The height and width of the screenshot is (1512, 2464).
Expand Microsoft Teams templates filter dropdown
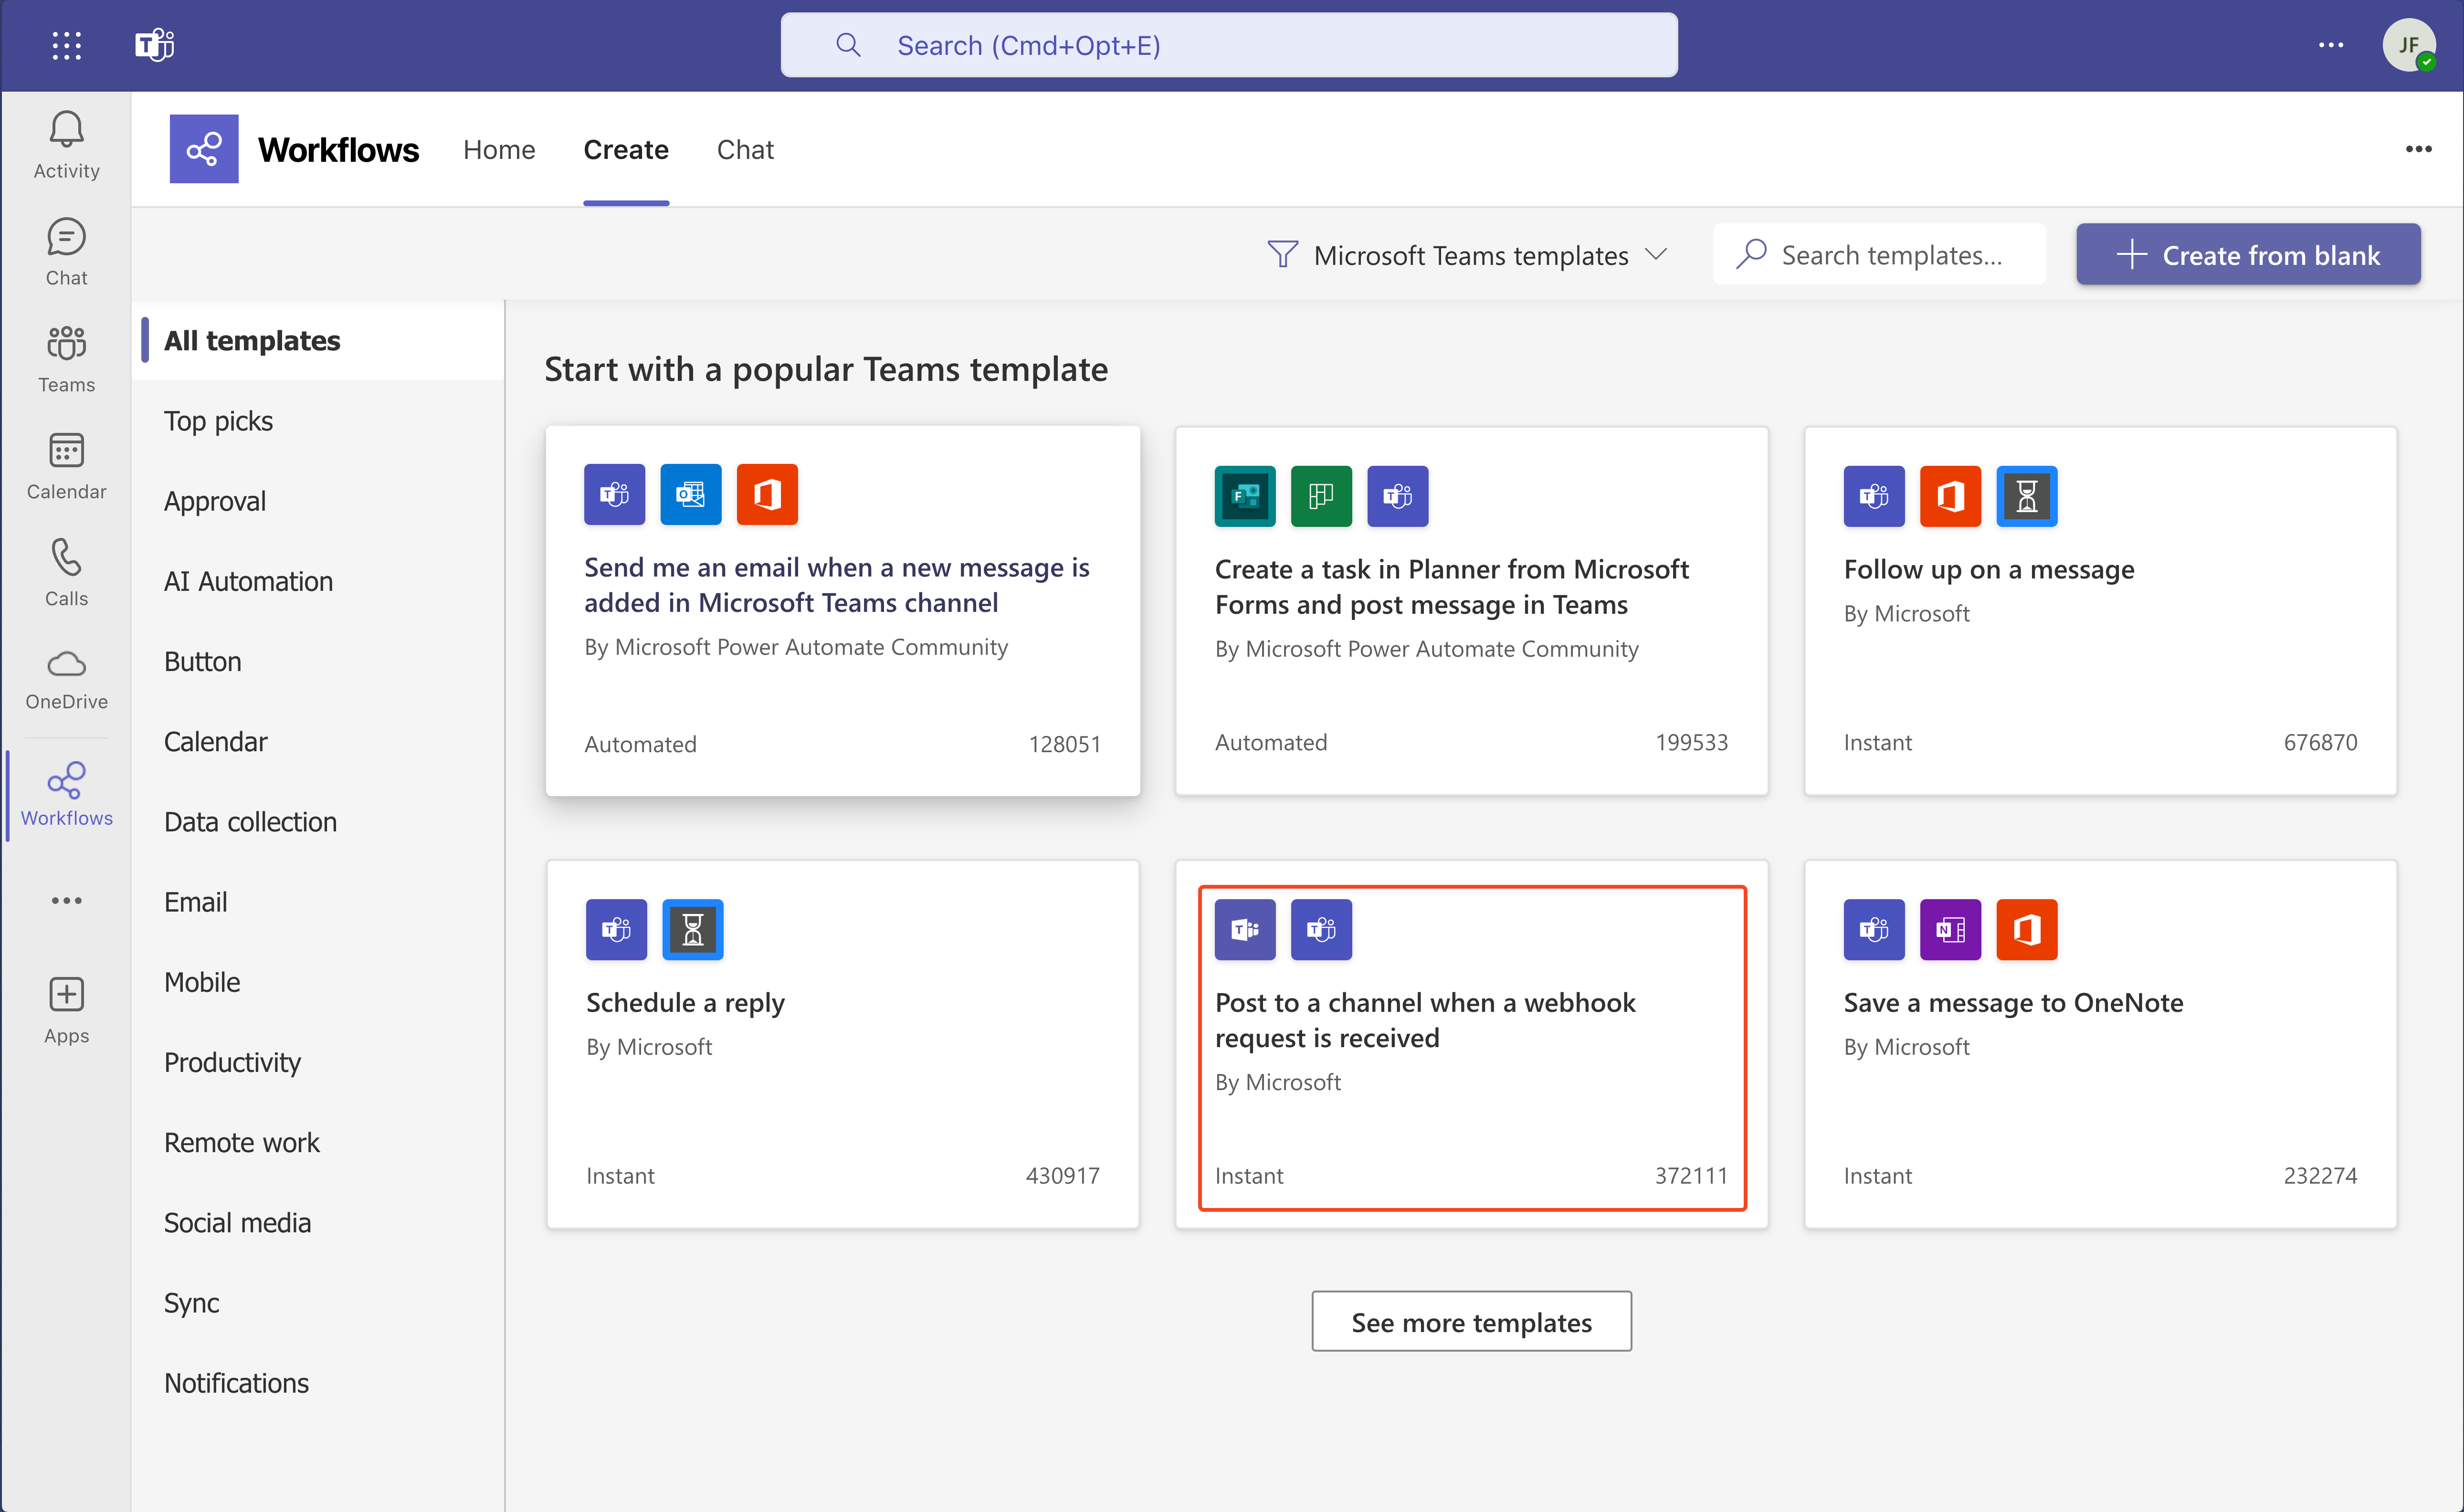(1467, 255)
